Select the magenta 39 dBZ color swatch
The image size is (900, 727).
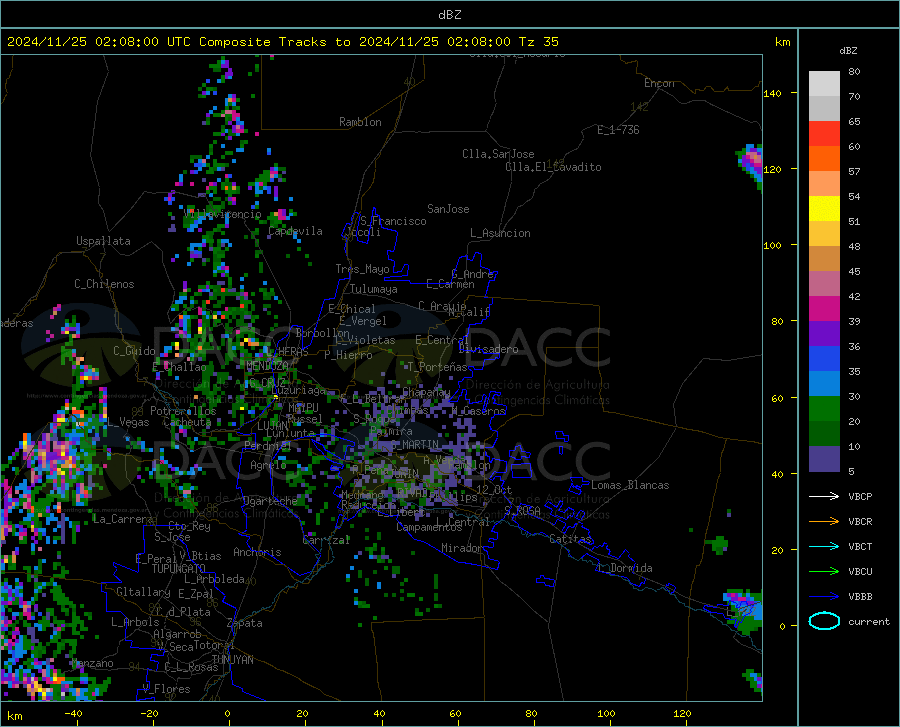(824, 309)
